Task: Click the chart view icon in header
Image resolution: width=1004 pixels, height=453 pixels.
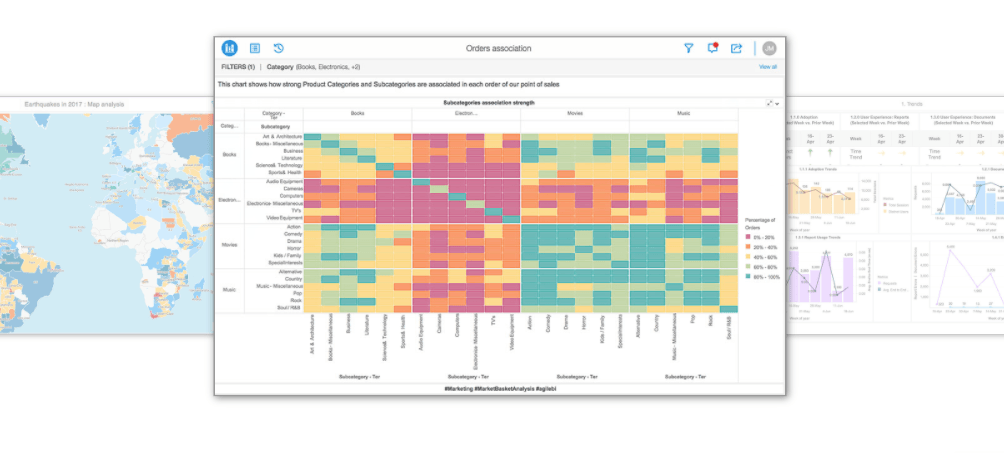Action: [x=230, y=48]
